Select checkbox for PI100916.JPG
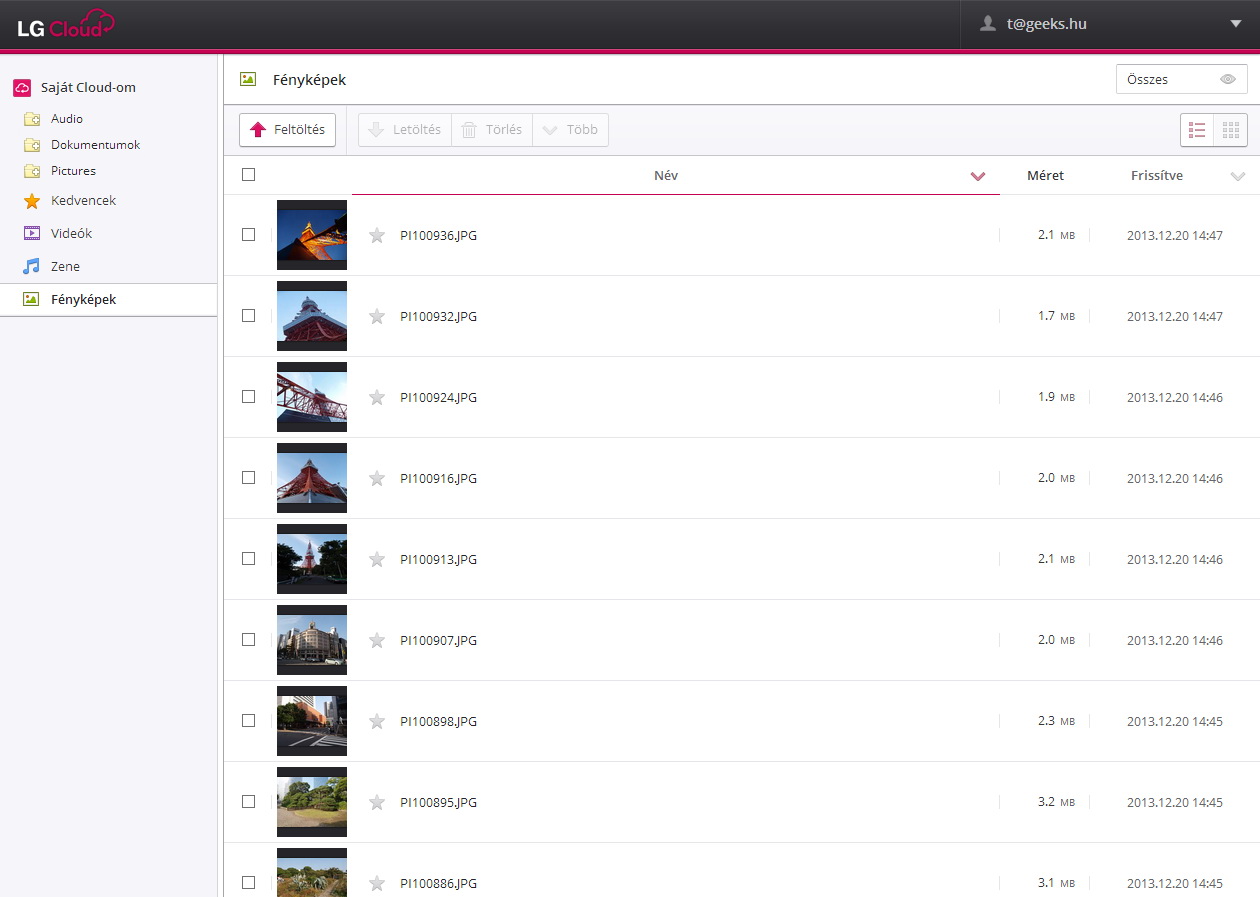The height and width of the screenshot is (897, 1260). click(248, 478)
